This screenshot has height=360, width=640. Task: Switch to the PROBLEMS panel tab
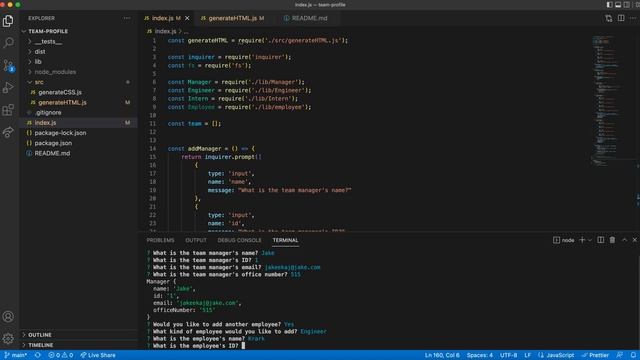coord(160,240)
